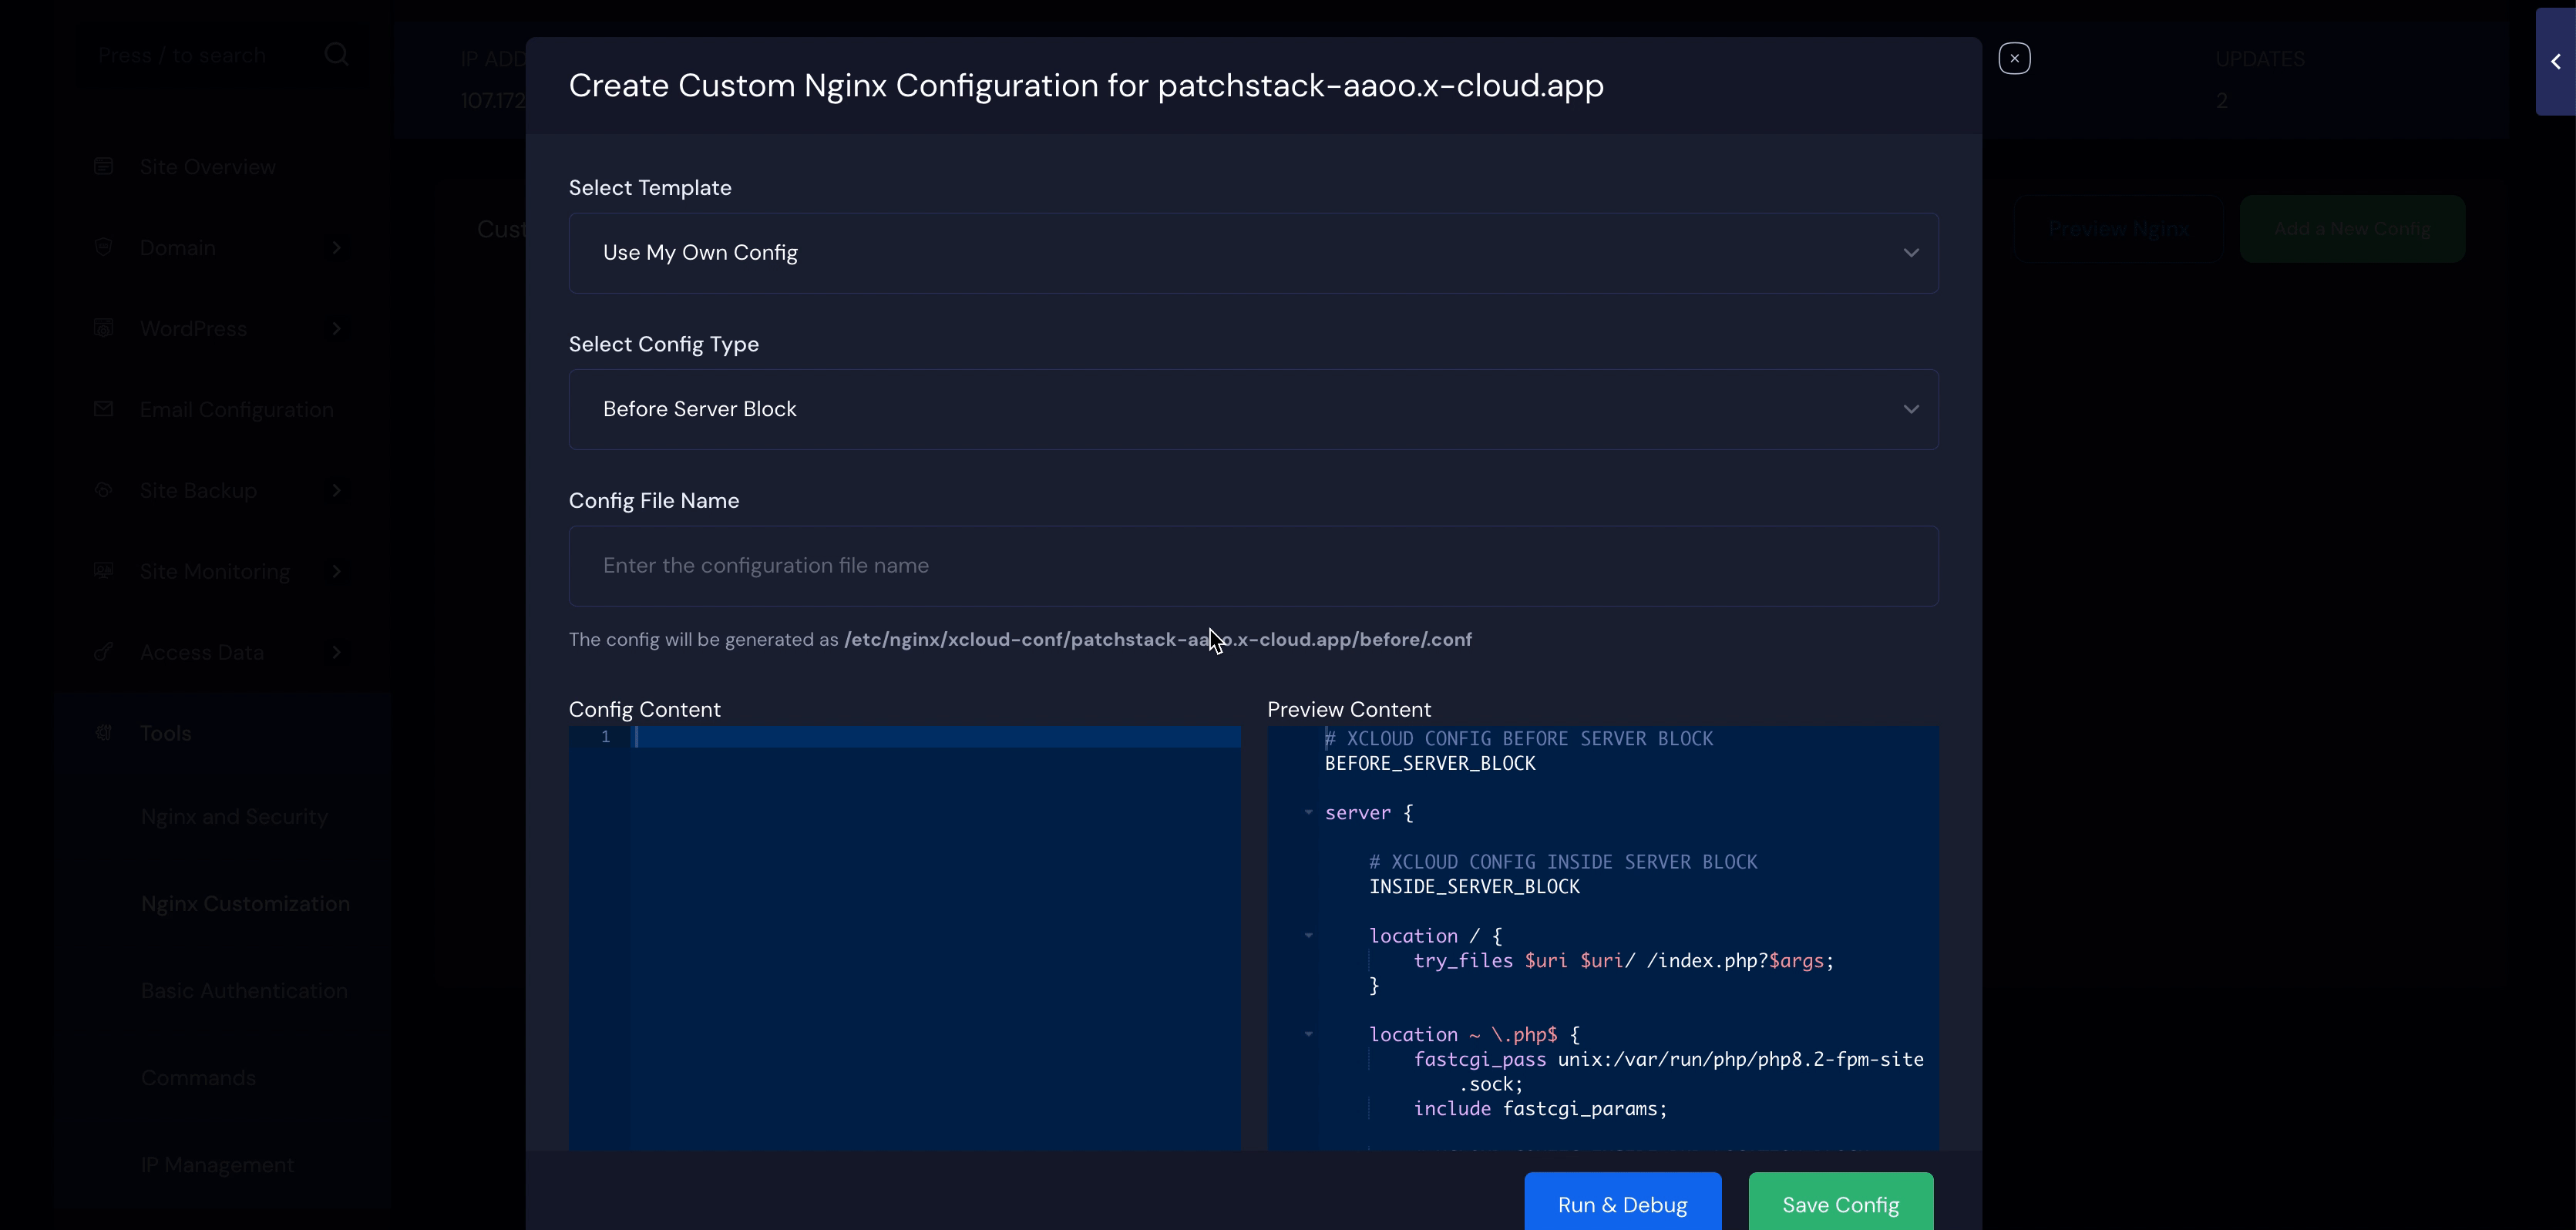Open the Select Template dropdown
This screenshot has width=2576, height=1230.
(1253, 253)
